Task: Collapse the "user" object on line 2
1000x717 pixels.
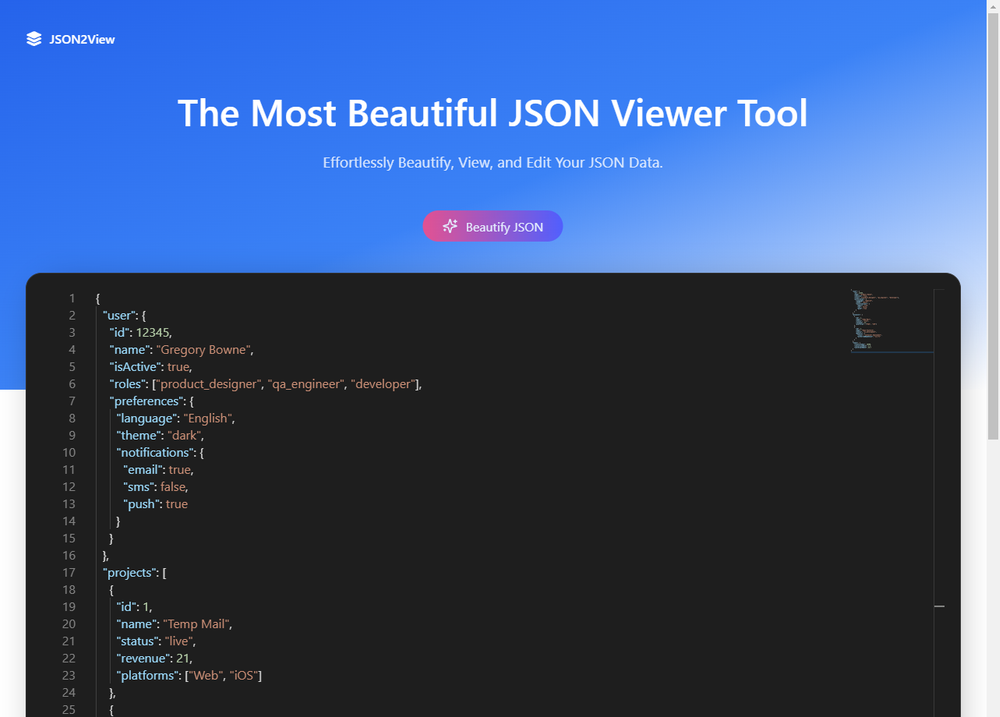Action: (x=87, y=316)
